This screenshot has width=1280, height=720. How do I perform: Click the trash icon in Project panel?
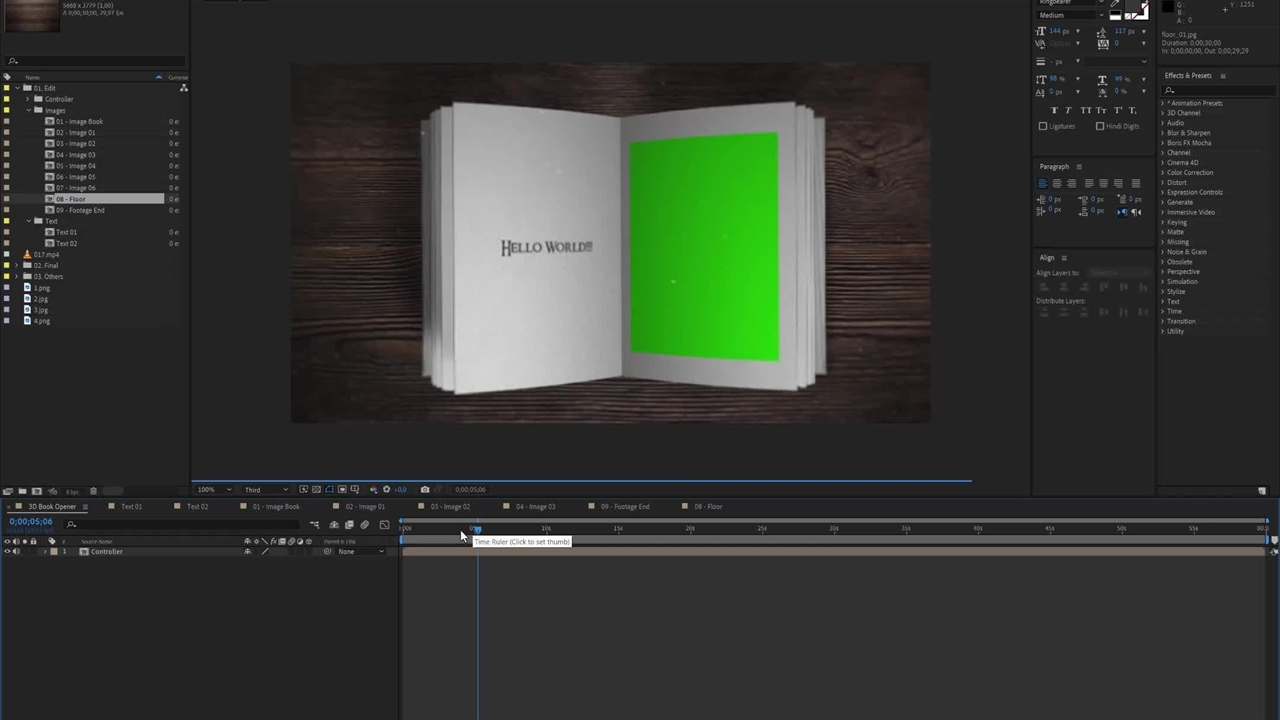coord(93,491)
